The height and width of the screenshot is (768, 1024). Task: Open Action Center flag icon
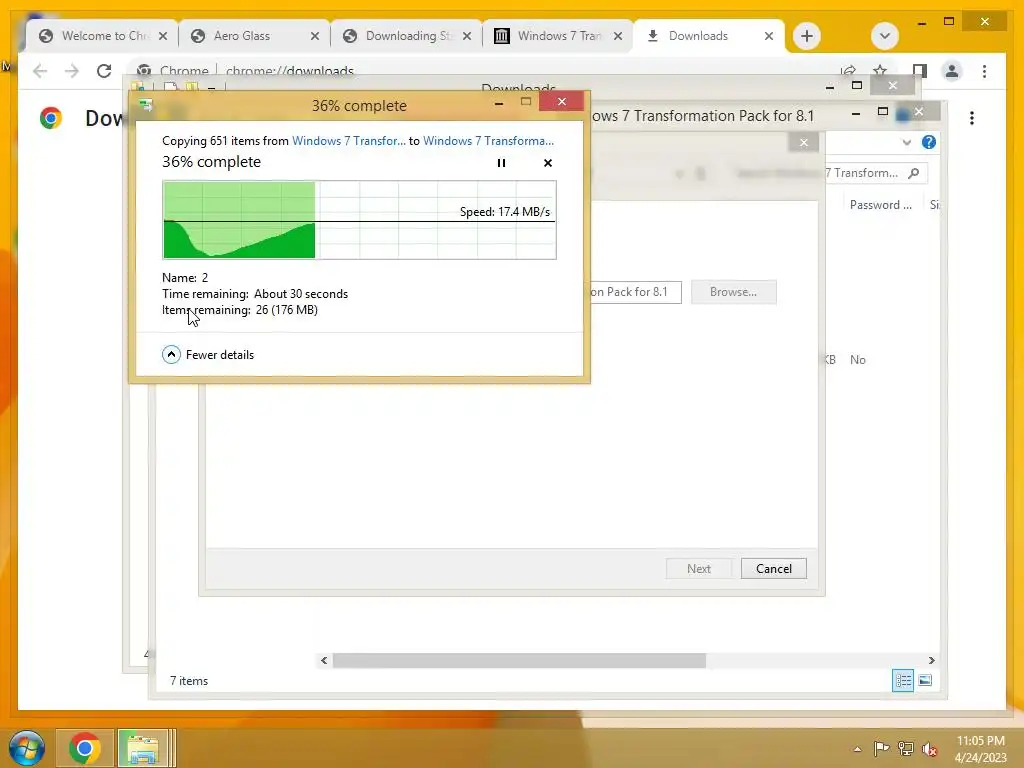(881, 748)
